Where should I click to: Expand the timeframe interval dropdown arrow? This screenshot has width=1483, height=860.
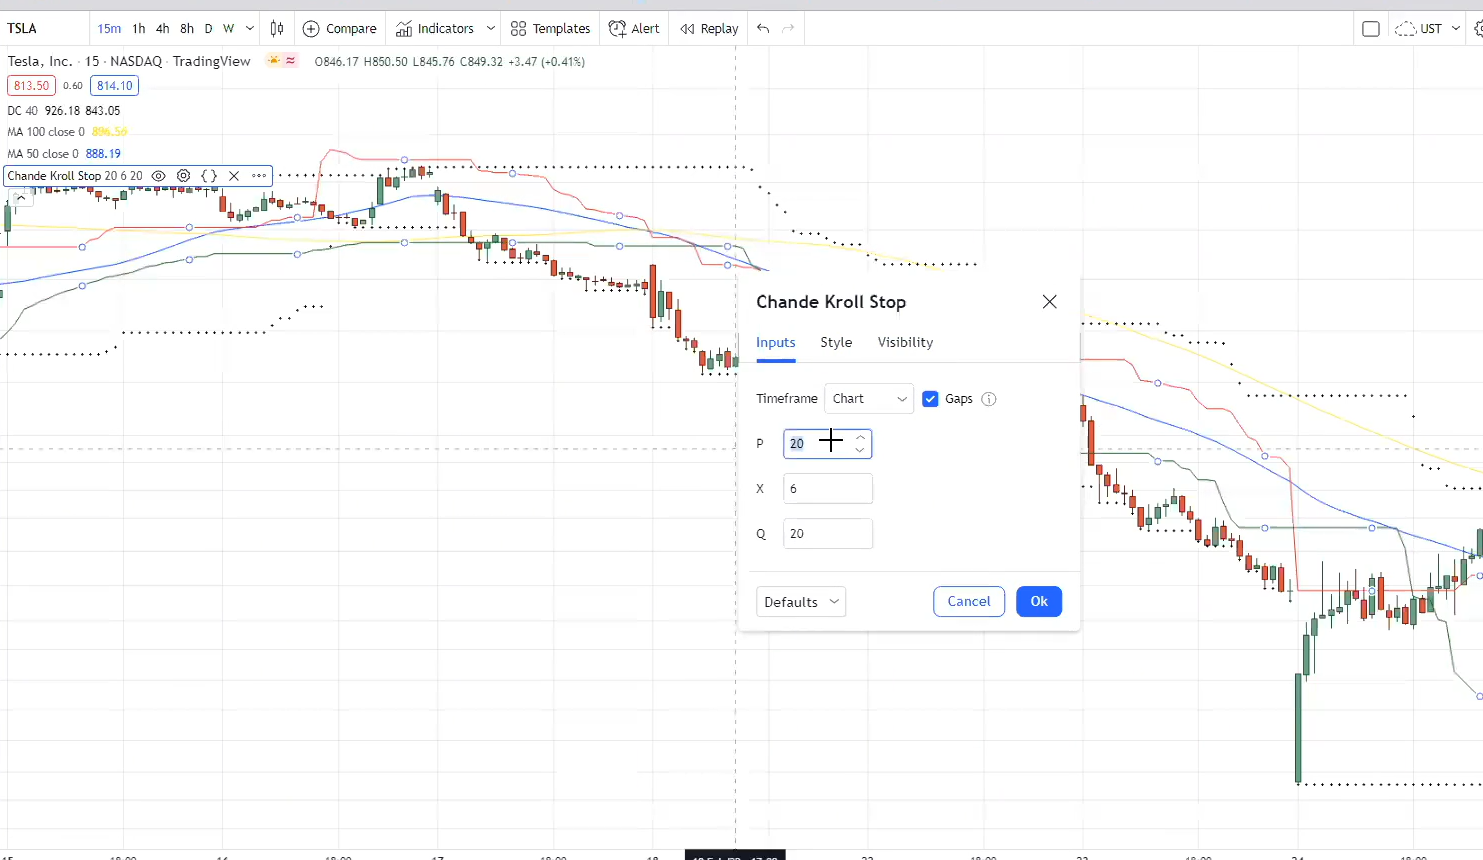point(249,28)
